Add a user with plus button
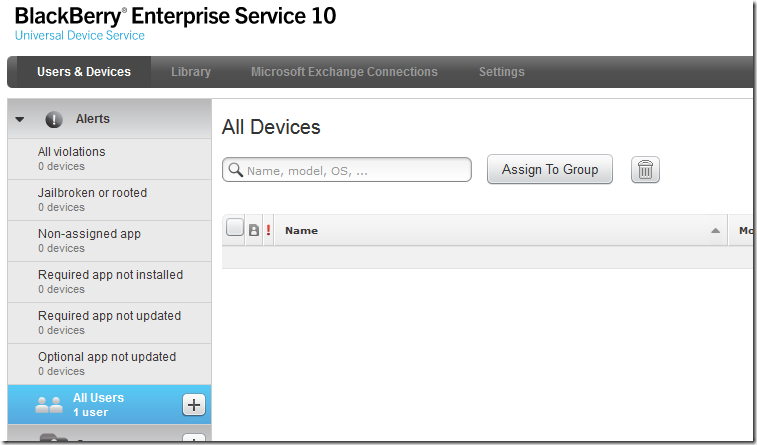Image resolution: width=757 pixels, height=445 pixels. click(194, 404)
